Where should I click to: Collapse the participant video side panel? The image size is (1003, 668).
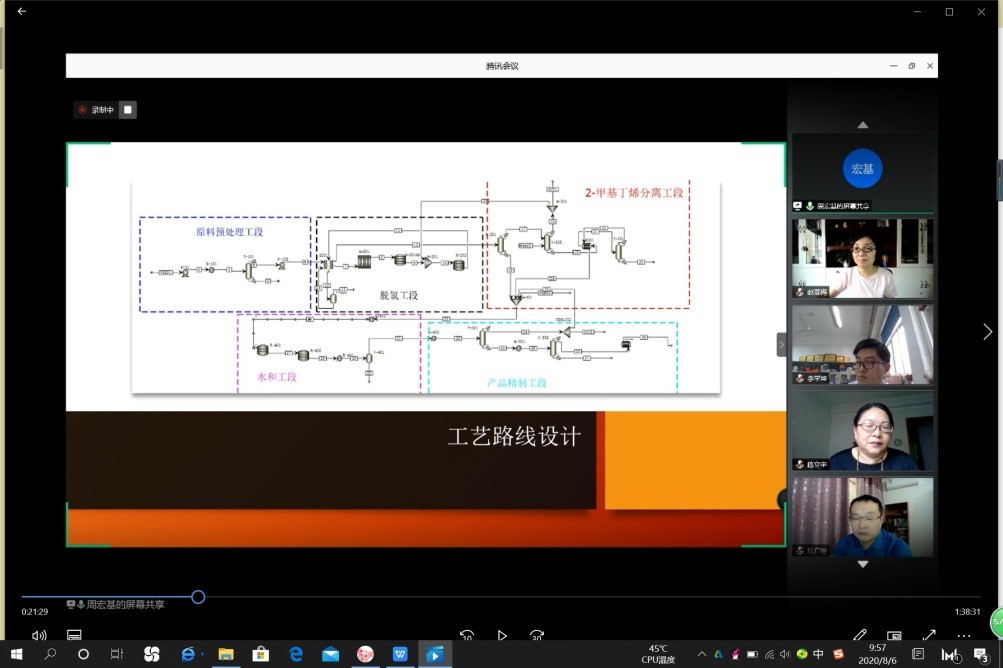(x=782, y=344)
